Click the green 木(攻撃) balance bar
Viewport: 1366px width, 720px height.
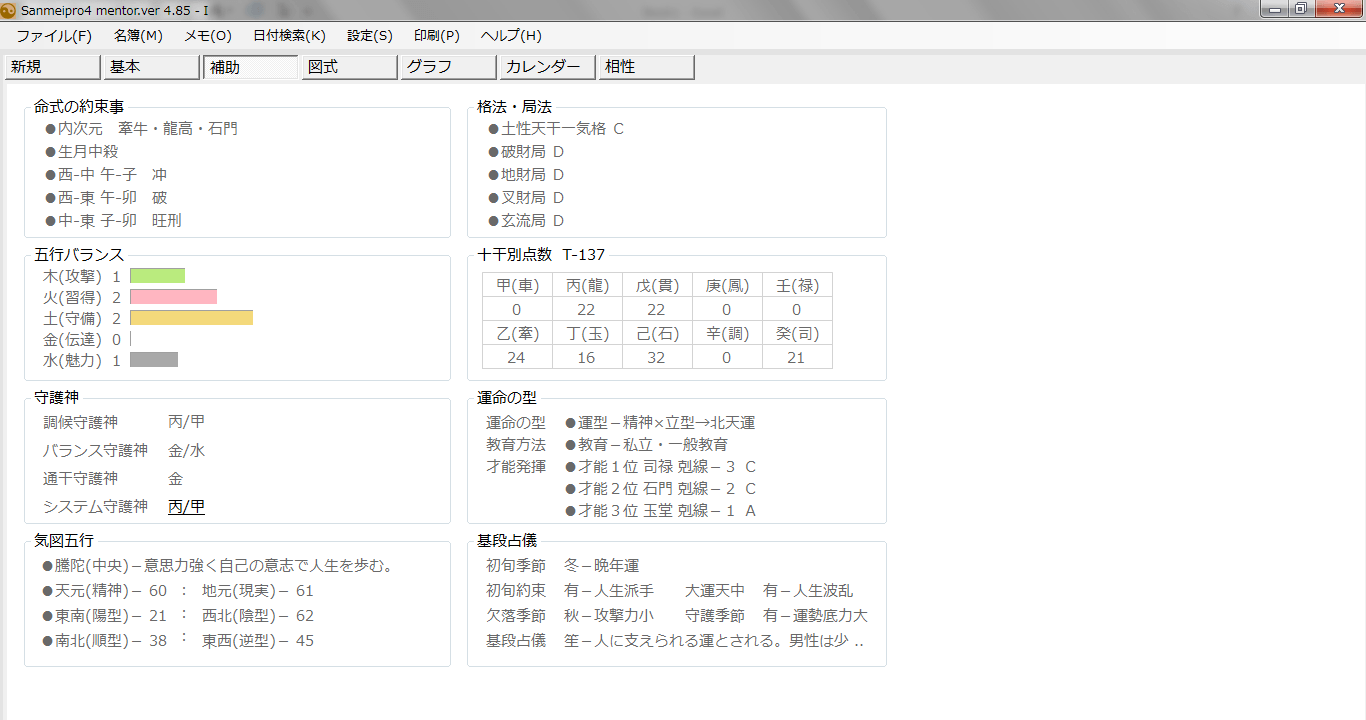point(157,275)
